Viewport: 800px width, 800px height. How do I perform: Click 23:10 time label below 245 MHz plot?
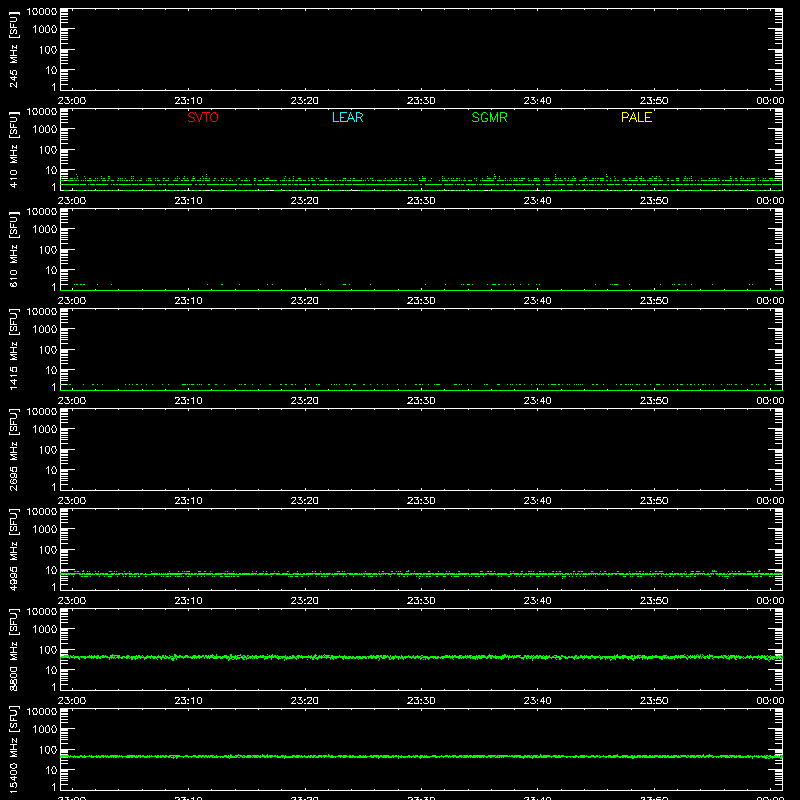tap(188, 101)
